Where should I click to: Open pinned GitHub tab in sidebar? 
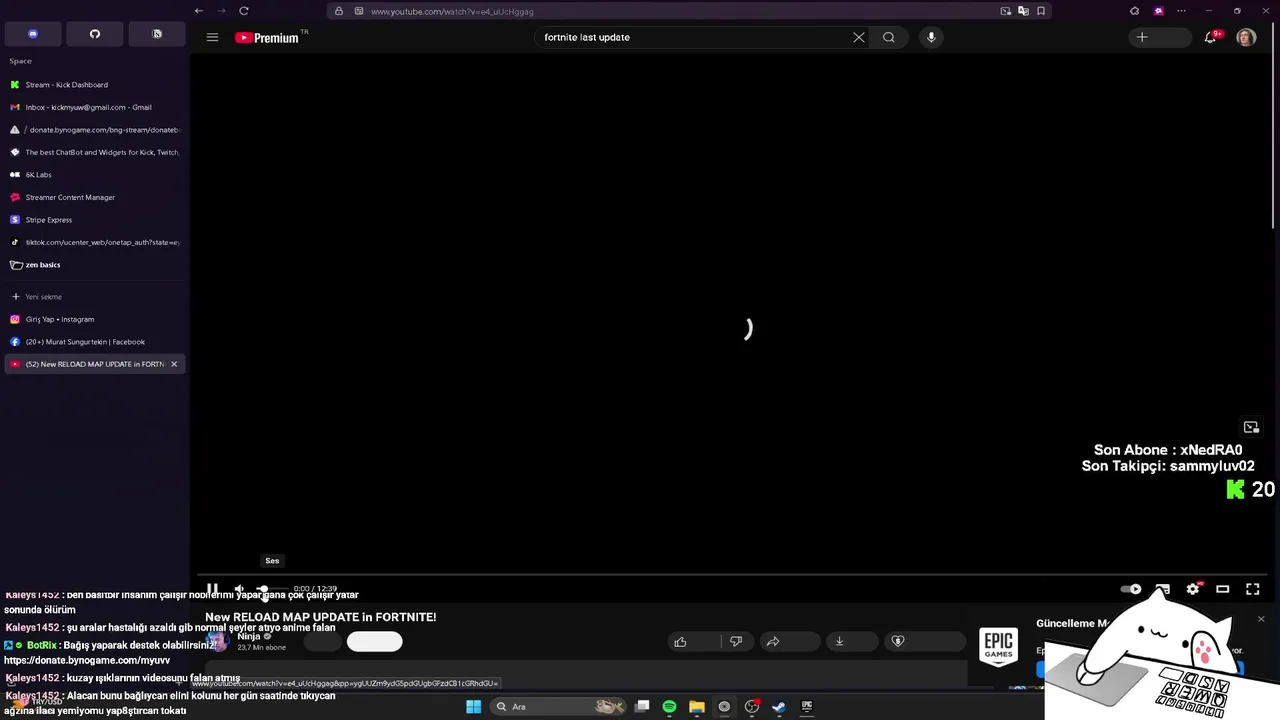click(x=95, y=34)
